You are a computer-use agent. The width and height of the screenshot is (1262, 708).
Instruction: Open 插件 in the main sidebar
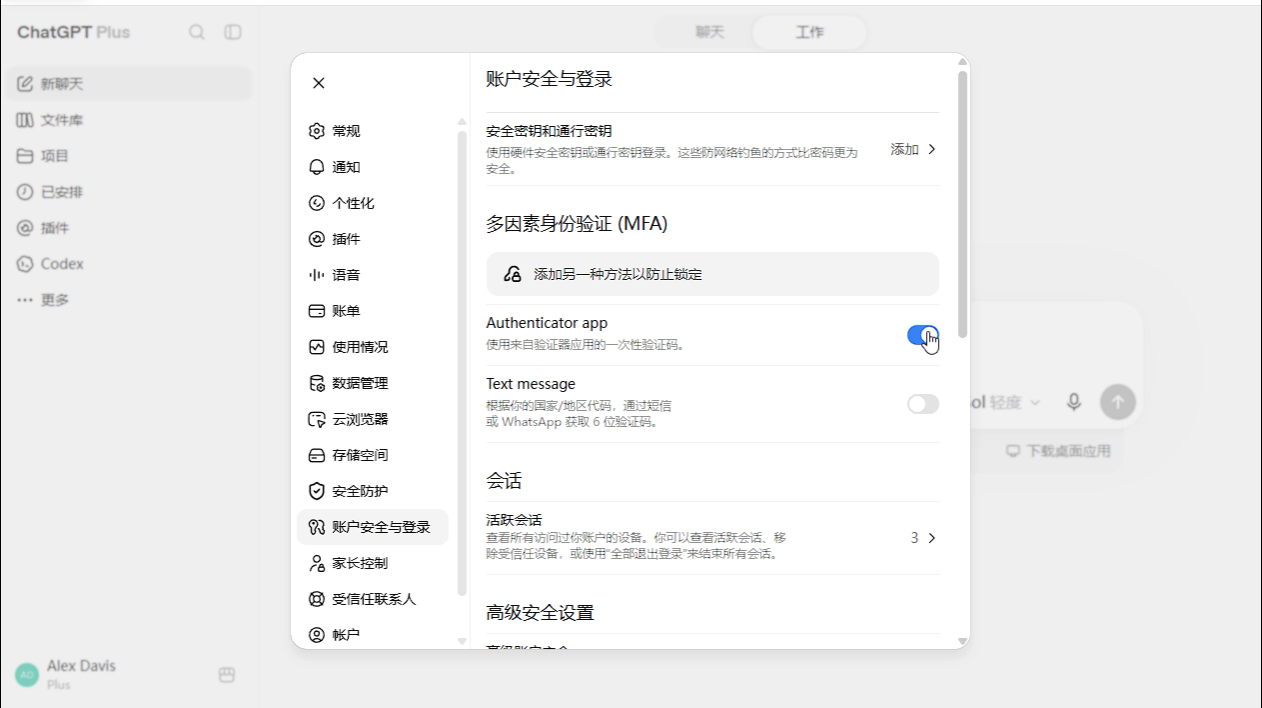click(128, 228)
